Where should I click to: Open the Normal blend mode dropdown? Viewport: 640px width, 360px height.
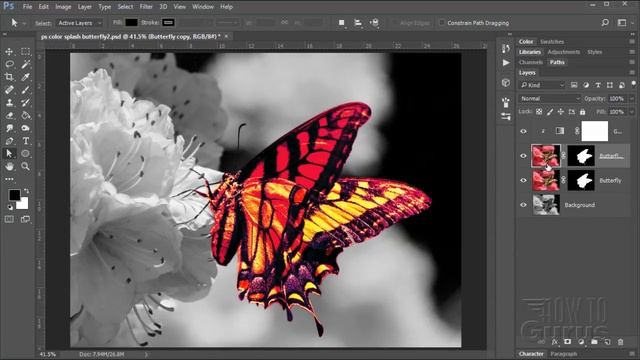tap(549, 99)
